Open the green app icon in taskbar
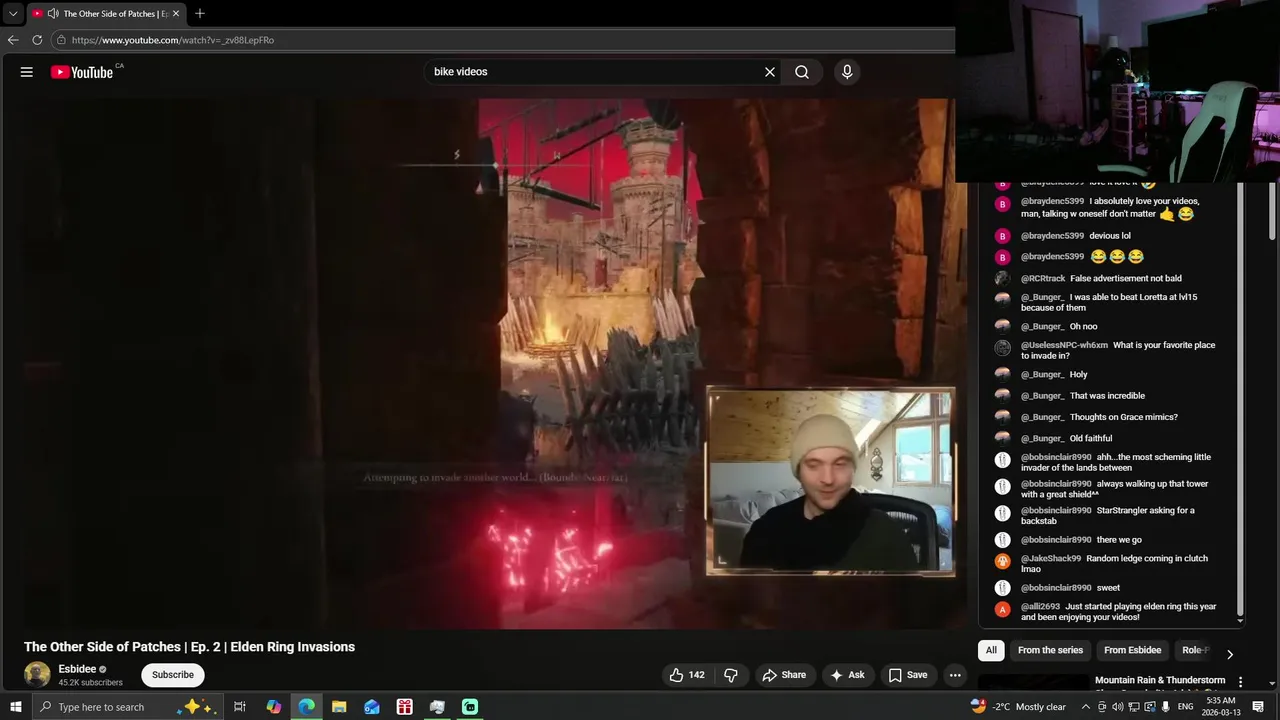 tap(470, 707)
